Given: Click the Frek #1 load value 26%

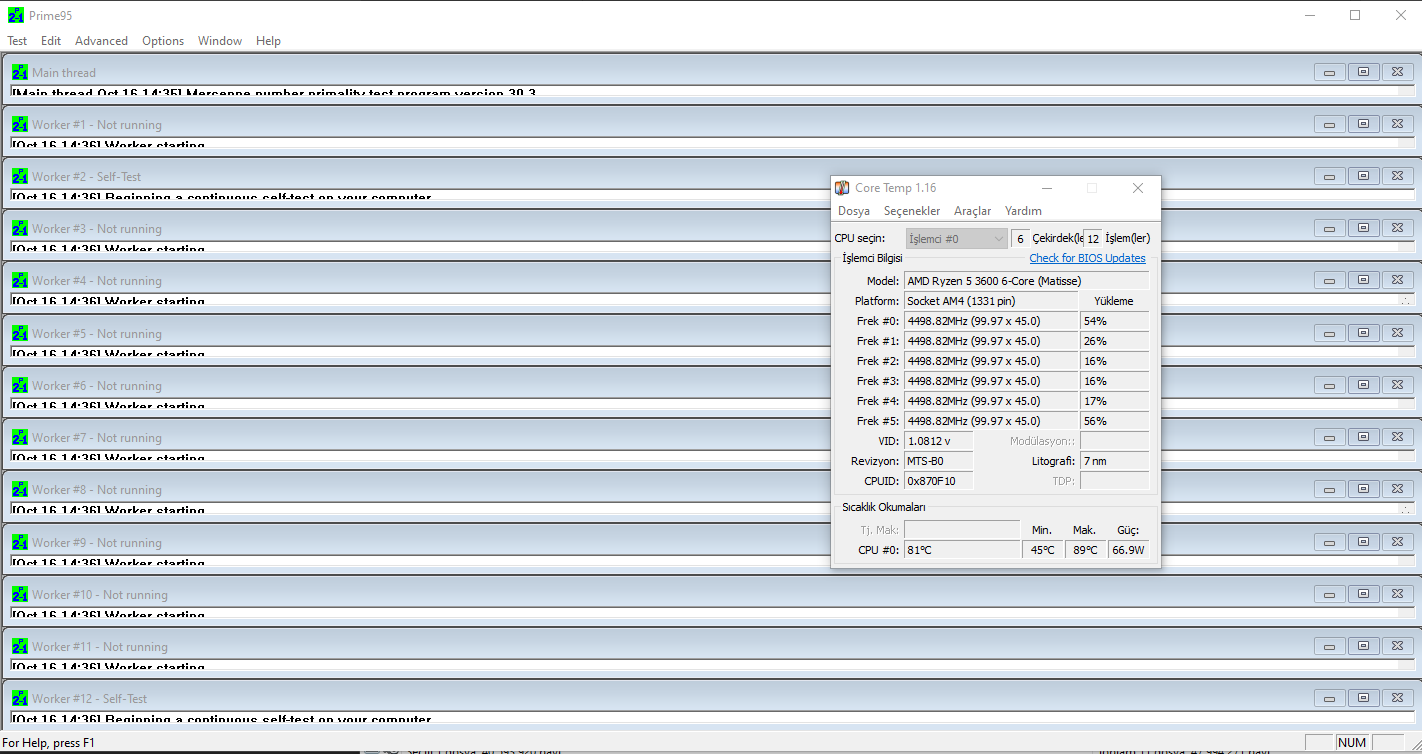Looking at the screenshot, I should pos(1114,341).
